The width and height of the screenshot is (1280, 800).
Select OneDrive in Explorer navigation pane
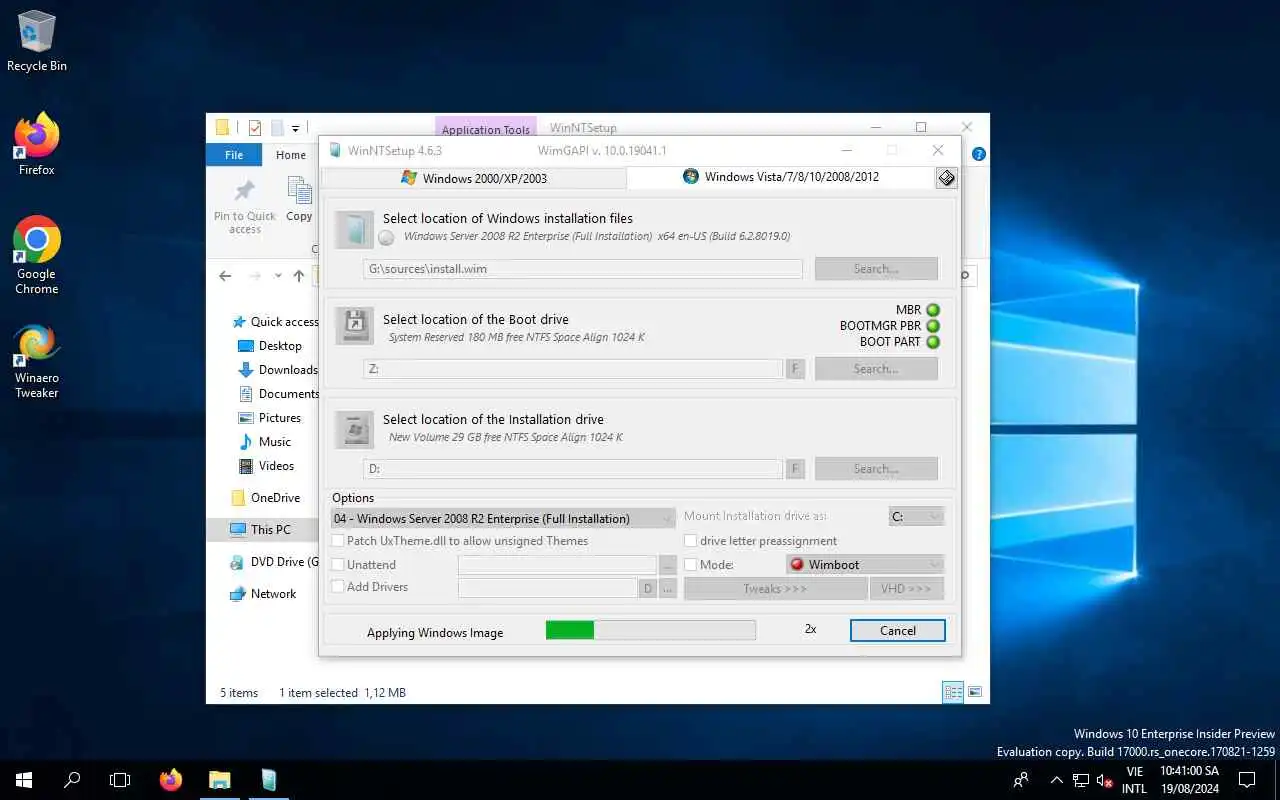pos(265,498)
